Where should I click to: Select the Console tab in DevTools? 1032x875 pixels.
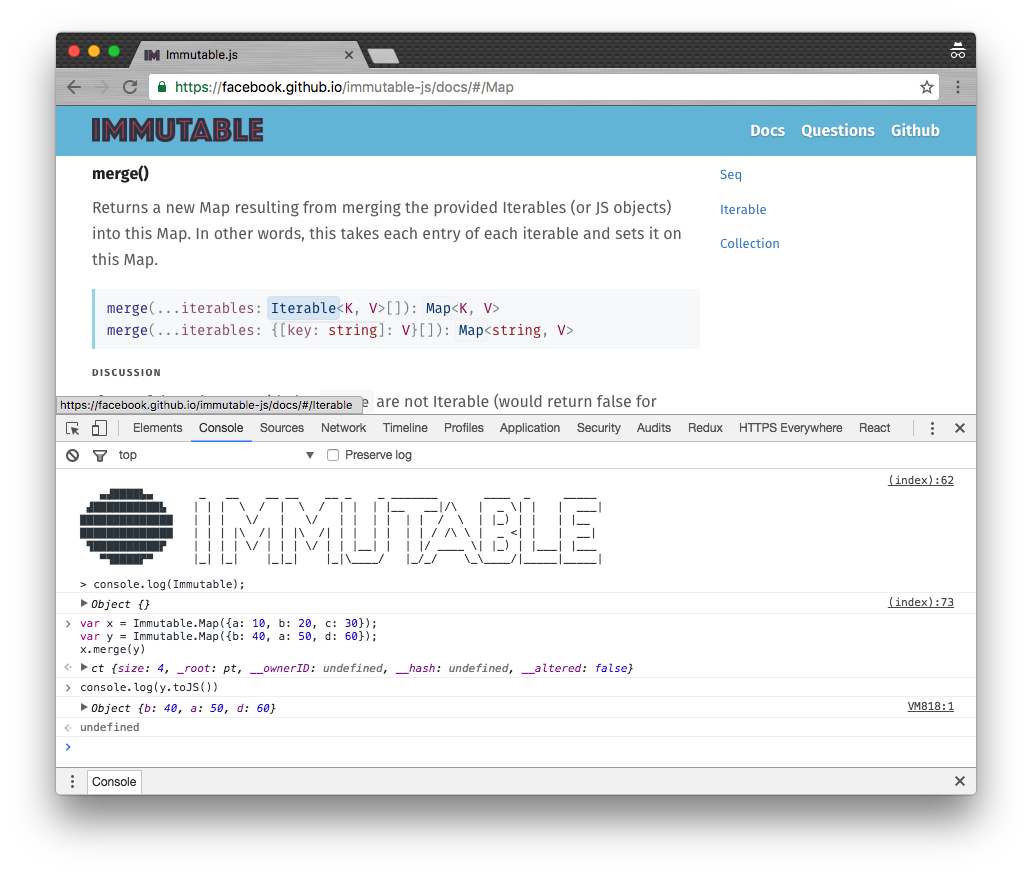tap(221, 428)
